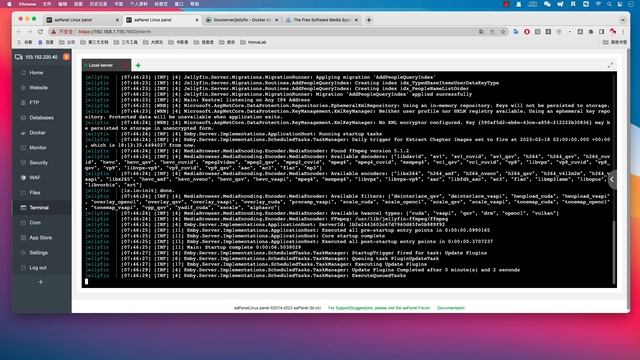640x360 pixels.
Task: Open the Website section in sidebar
Action: point(38,88)
